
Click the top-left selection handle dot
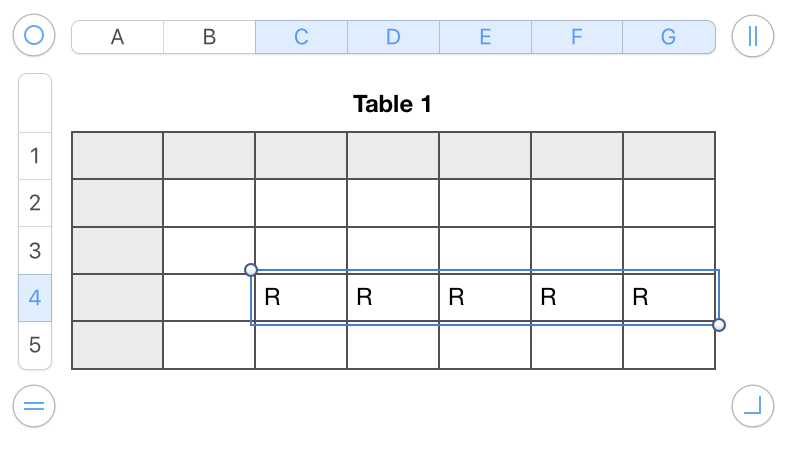[x=251, y=270]
